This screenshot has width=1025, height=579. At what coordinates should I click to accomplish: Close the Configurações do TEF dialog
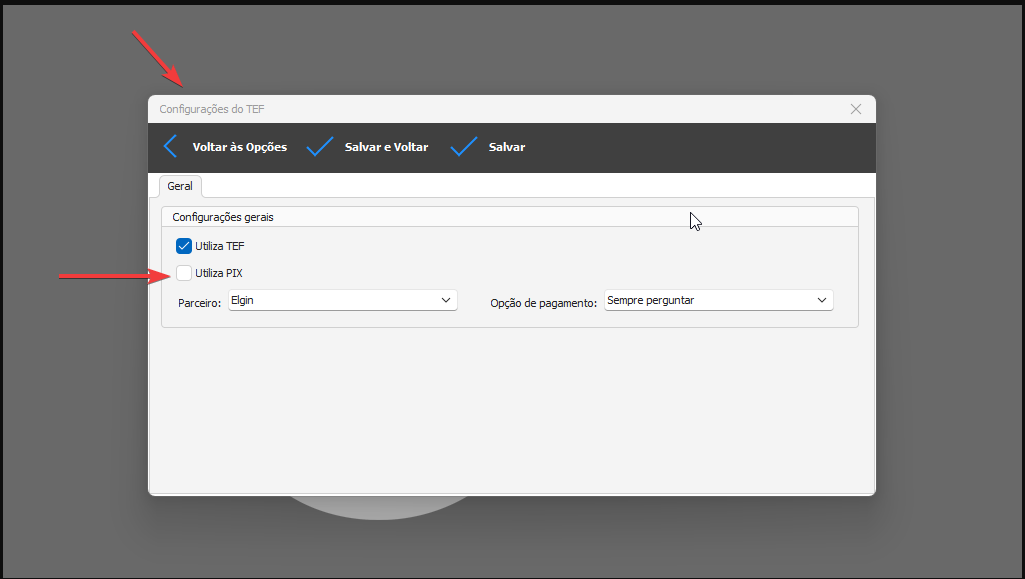click(855, 109)
